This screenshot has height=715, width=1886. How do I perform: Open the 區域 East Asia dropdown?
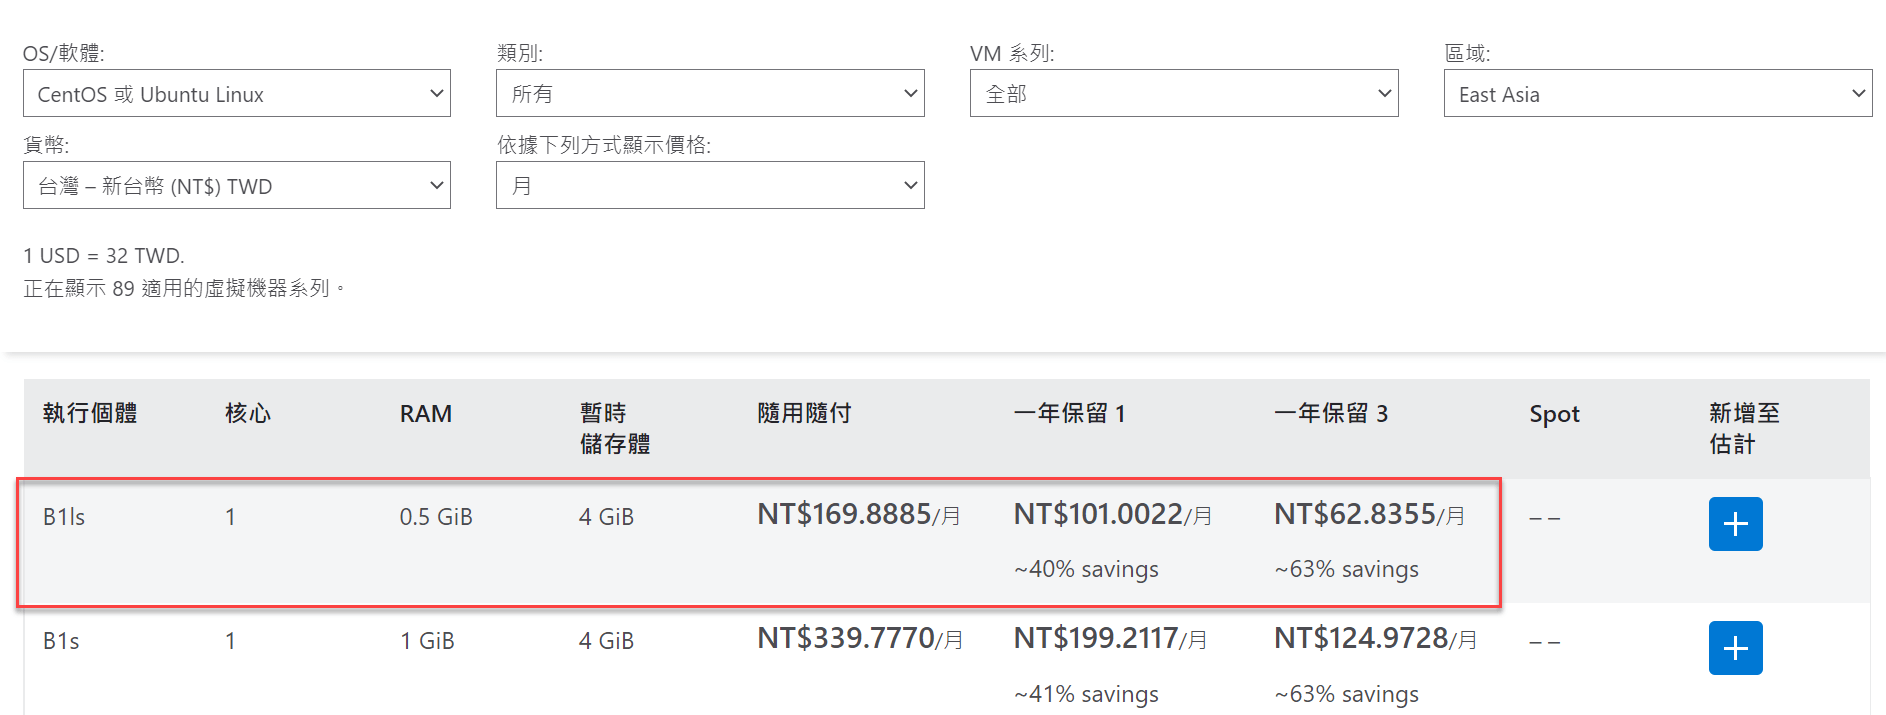pyautogui.click(x=1658, y=93)
